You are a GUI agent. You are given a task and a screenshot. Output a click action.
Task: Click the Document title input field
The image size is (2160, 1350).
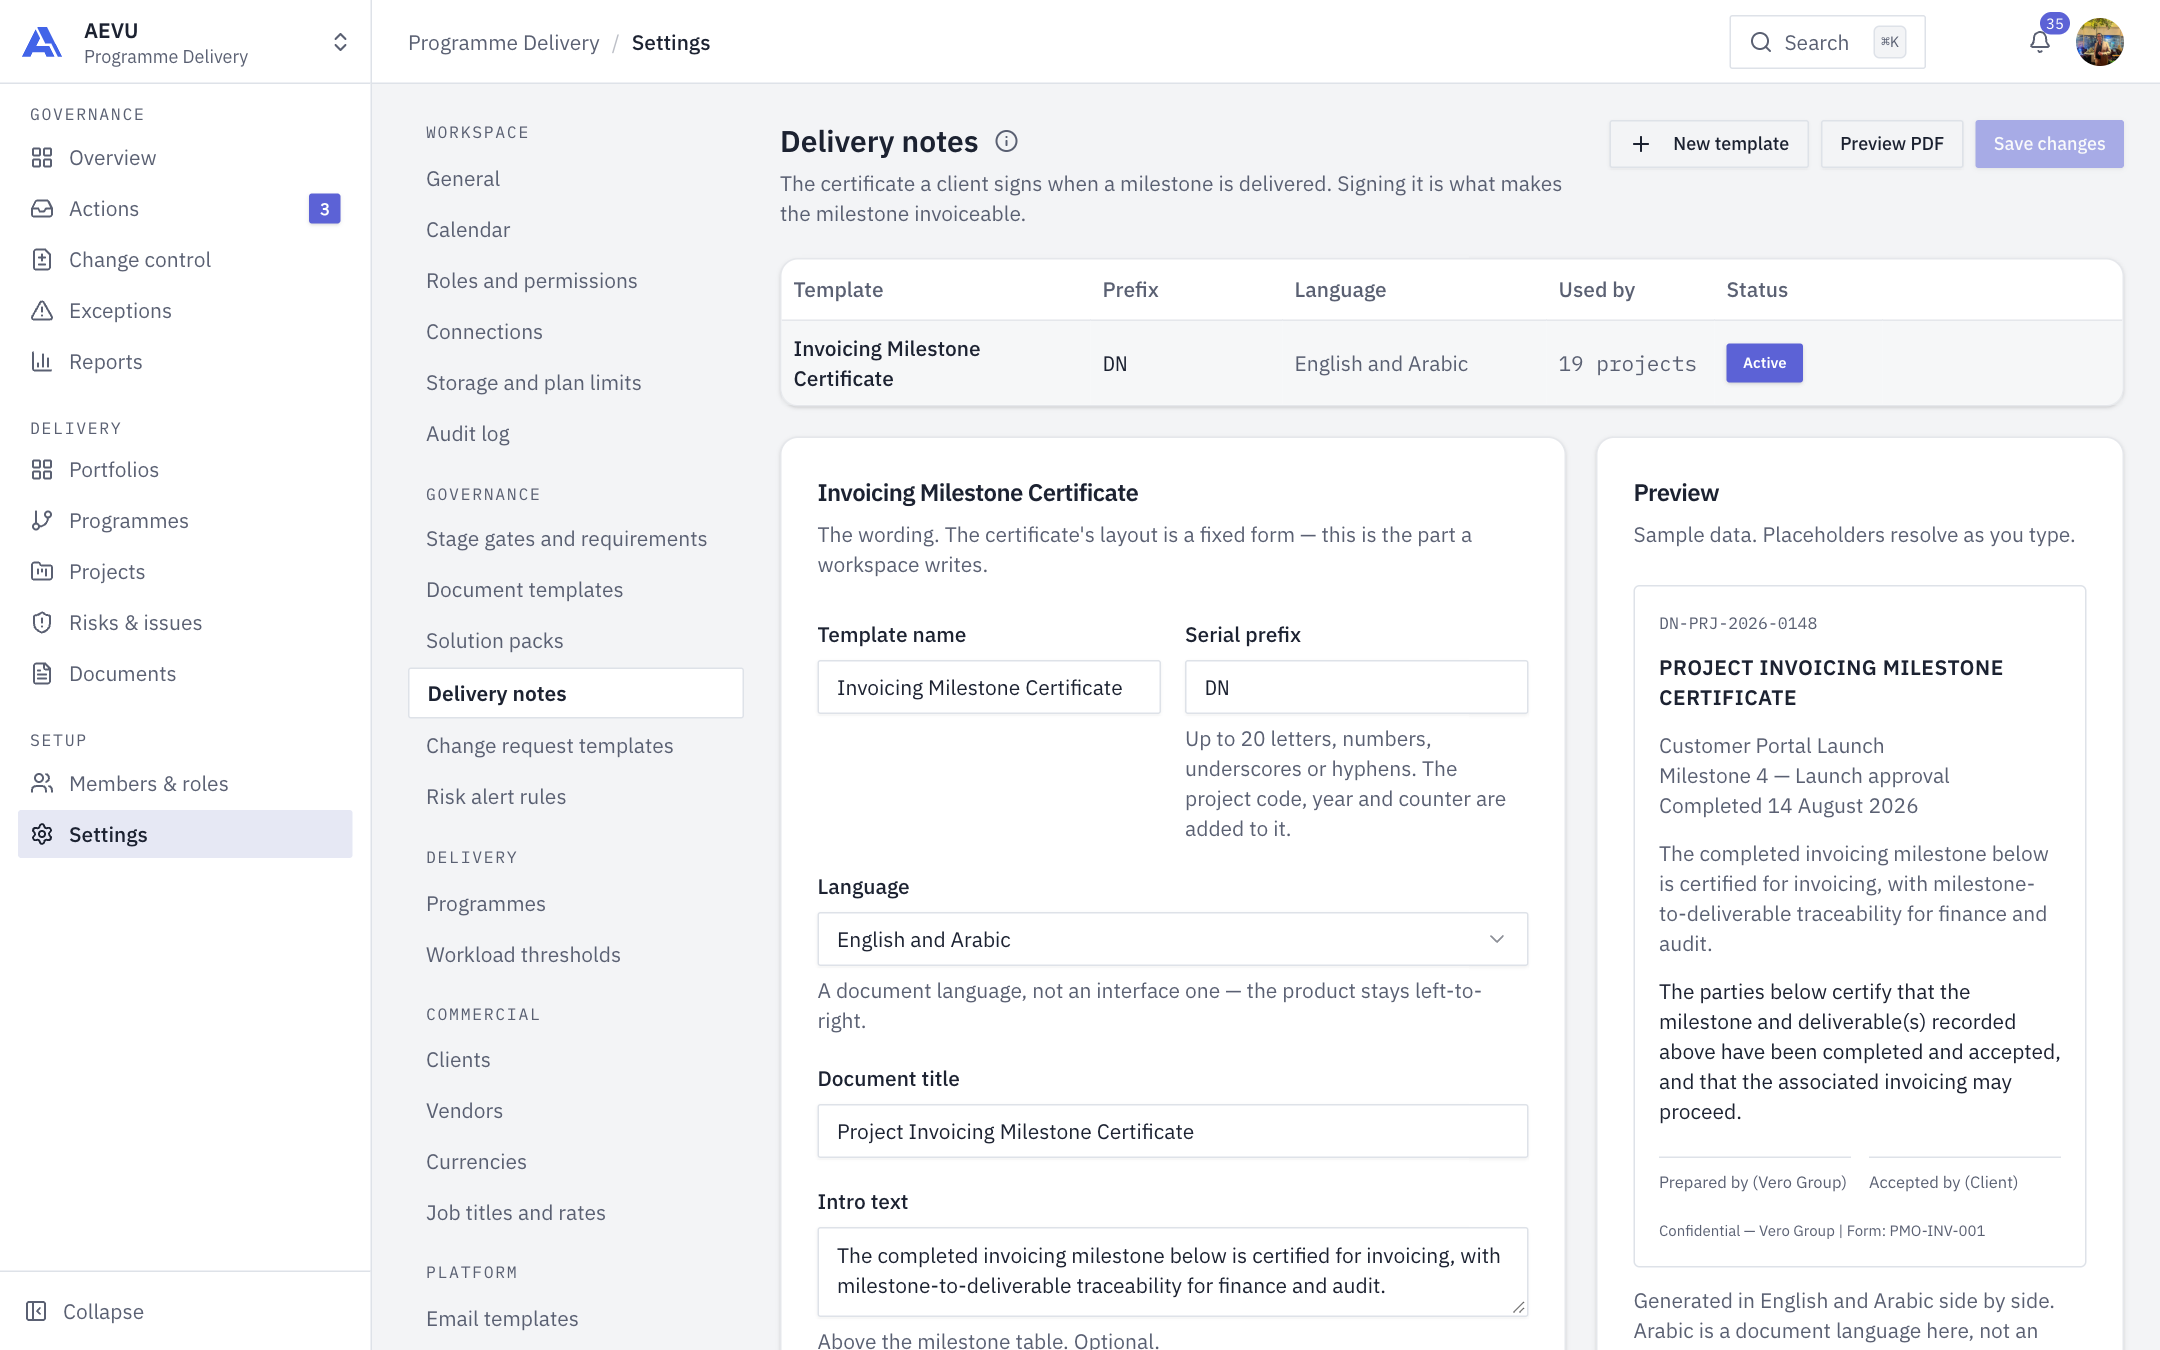pyautogui.click(x=1172, y=1132)
